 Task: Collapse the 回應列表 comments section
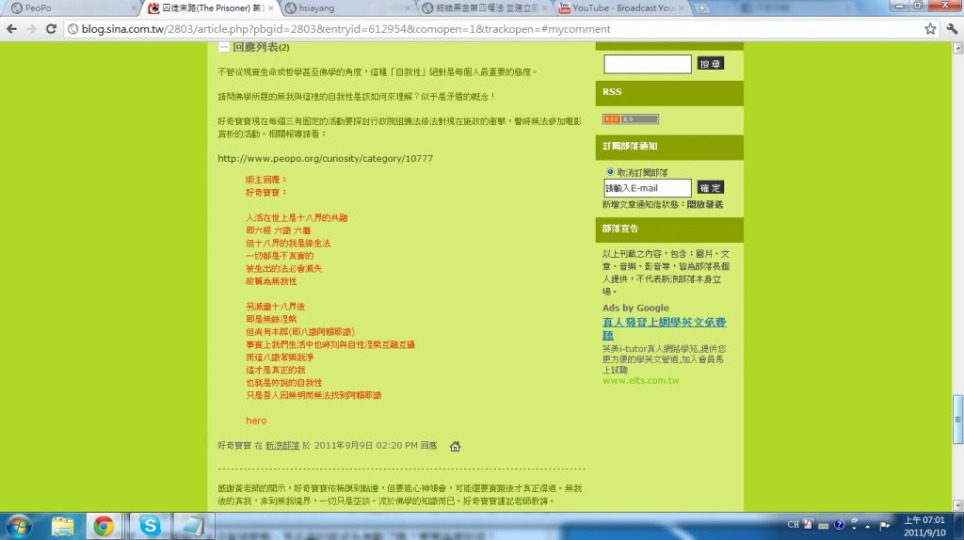(x=224, y=47)
